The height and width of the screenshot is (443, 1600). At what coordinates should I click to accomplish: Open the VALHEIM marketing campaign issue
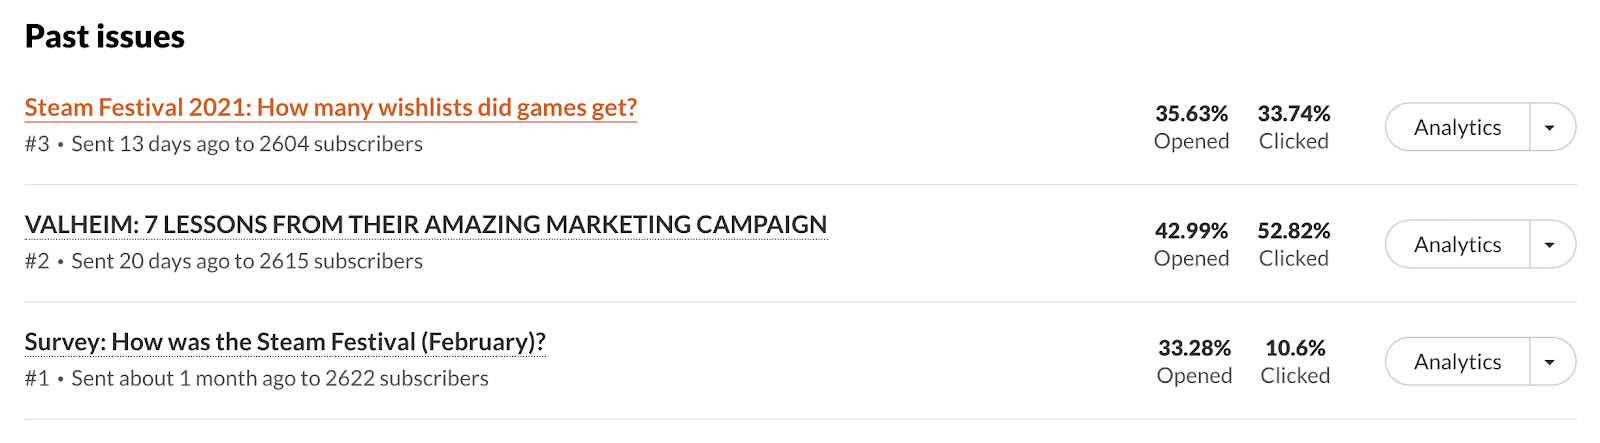pyautogui.click(x=425, y=225)
